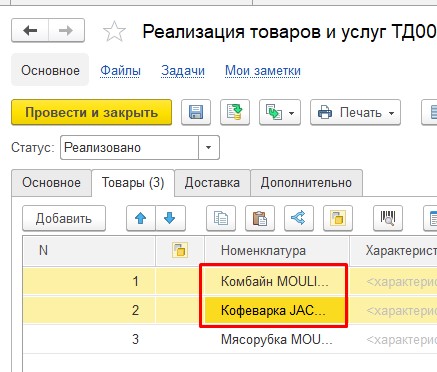Move row up with blue arrow
Viewport: 437px width, 372px height.
141,218
